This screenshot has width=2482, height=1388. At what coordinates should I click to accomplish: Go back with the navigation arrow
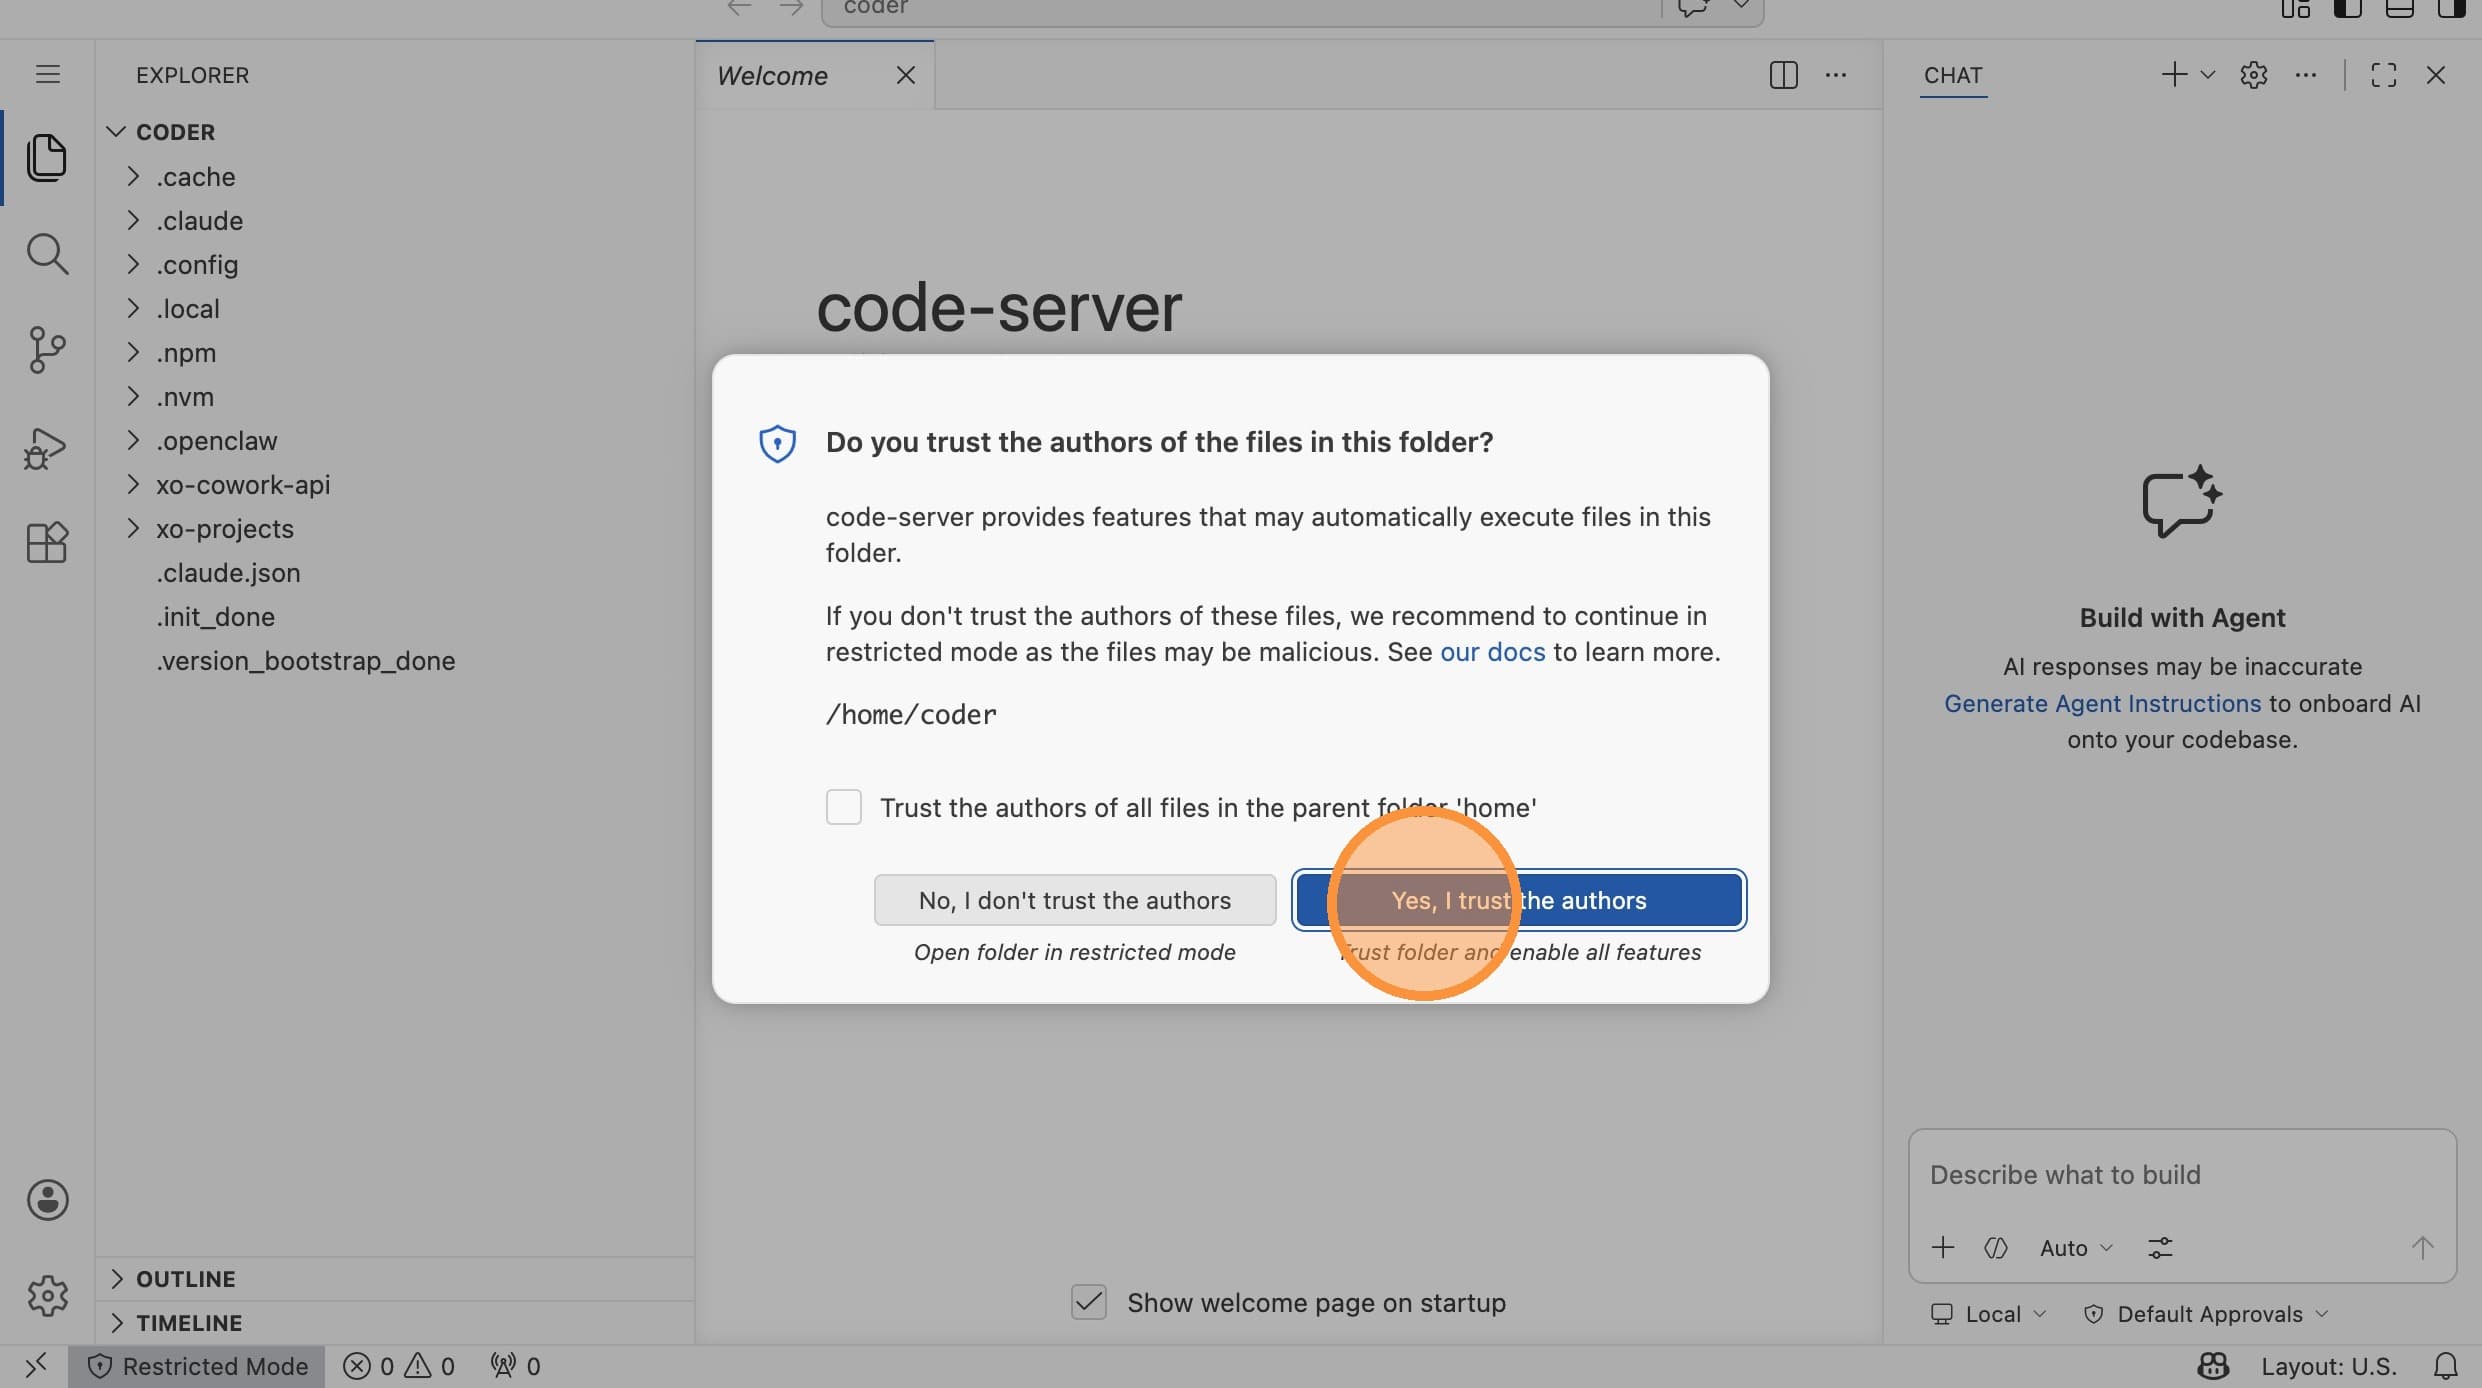[739, 8]
